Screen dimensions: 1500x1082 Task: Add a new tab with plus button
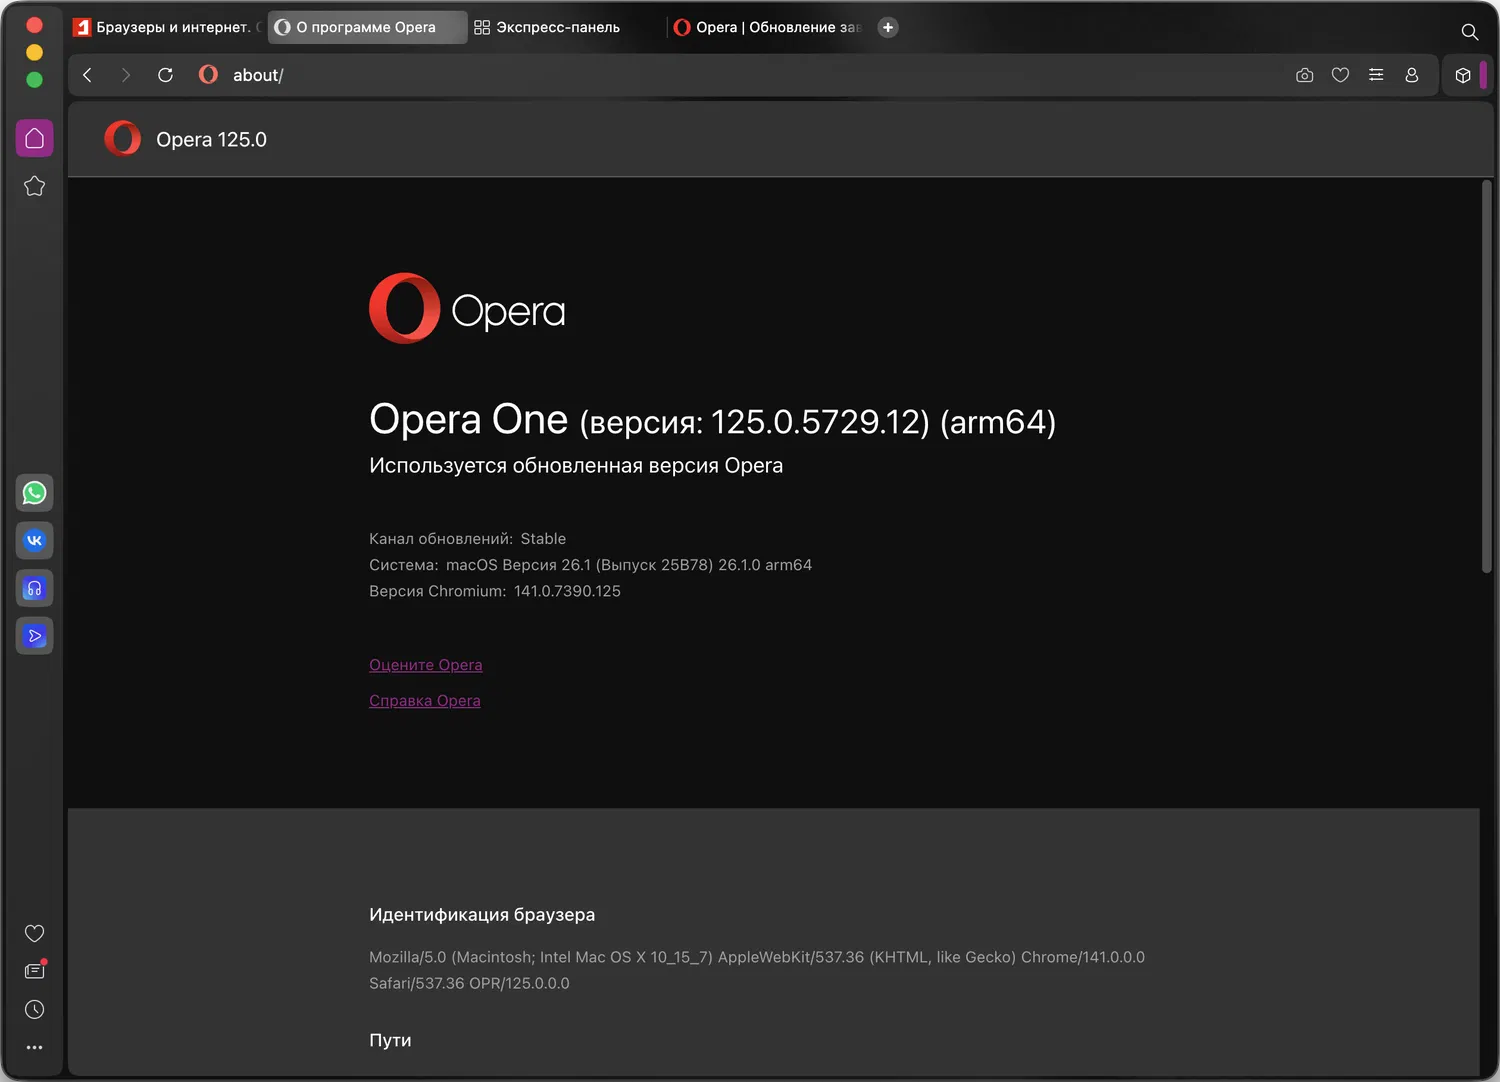coord(887,27)
